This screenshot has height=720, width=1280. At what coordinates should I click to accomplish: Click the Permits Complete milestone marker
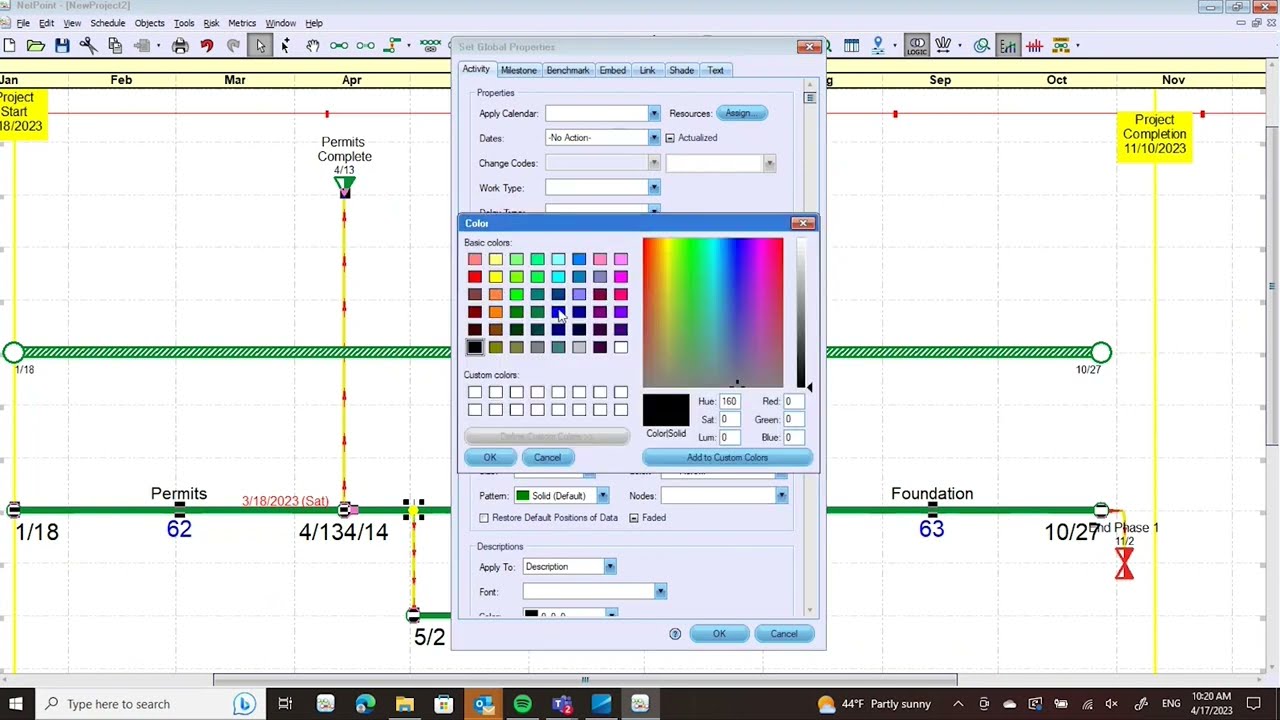[344, 186]
